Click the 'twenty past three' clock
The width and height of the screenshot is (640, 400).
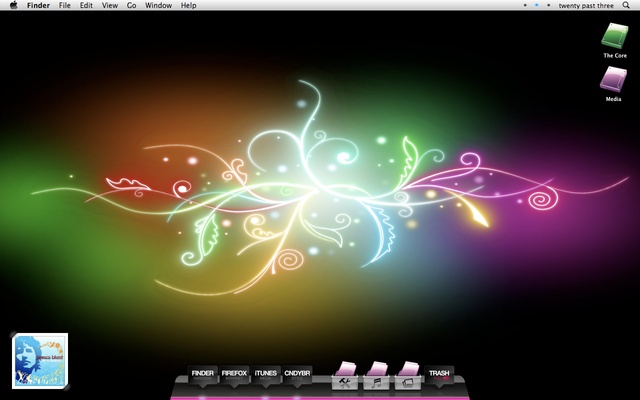point(587,5)
